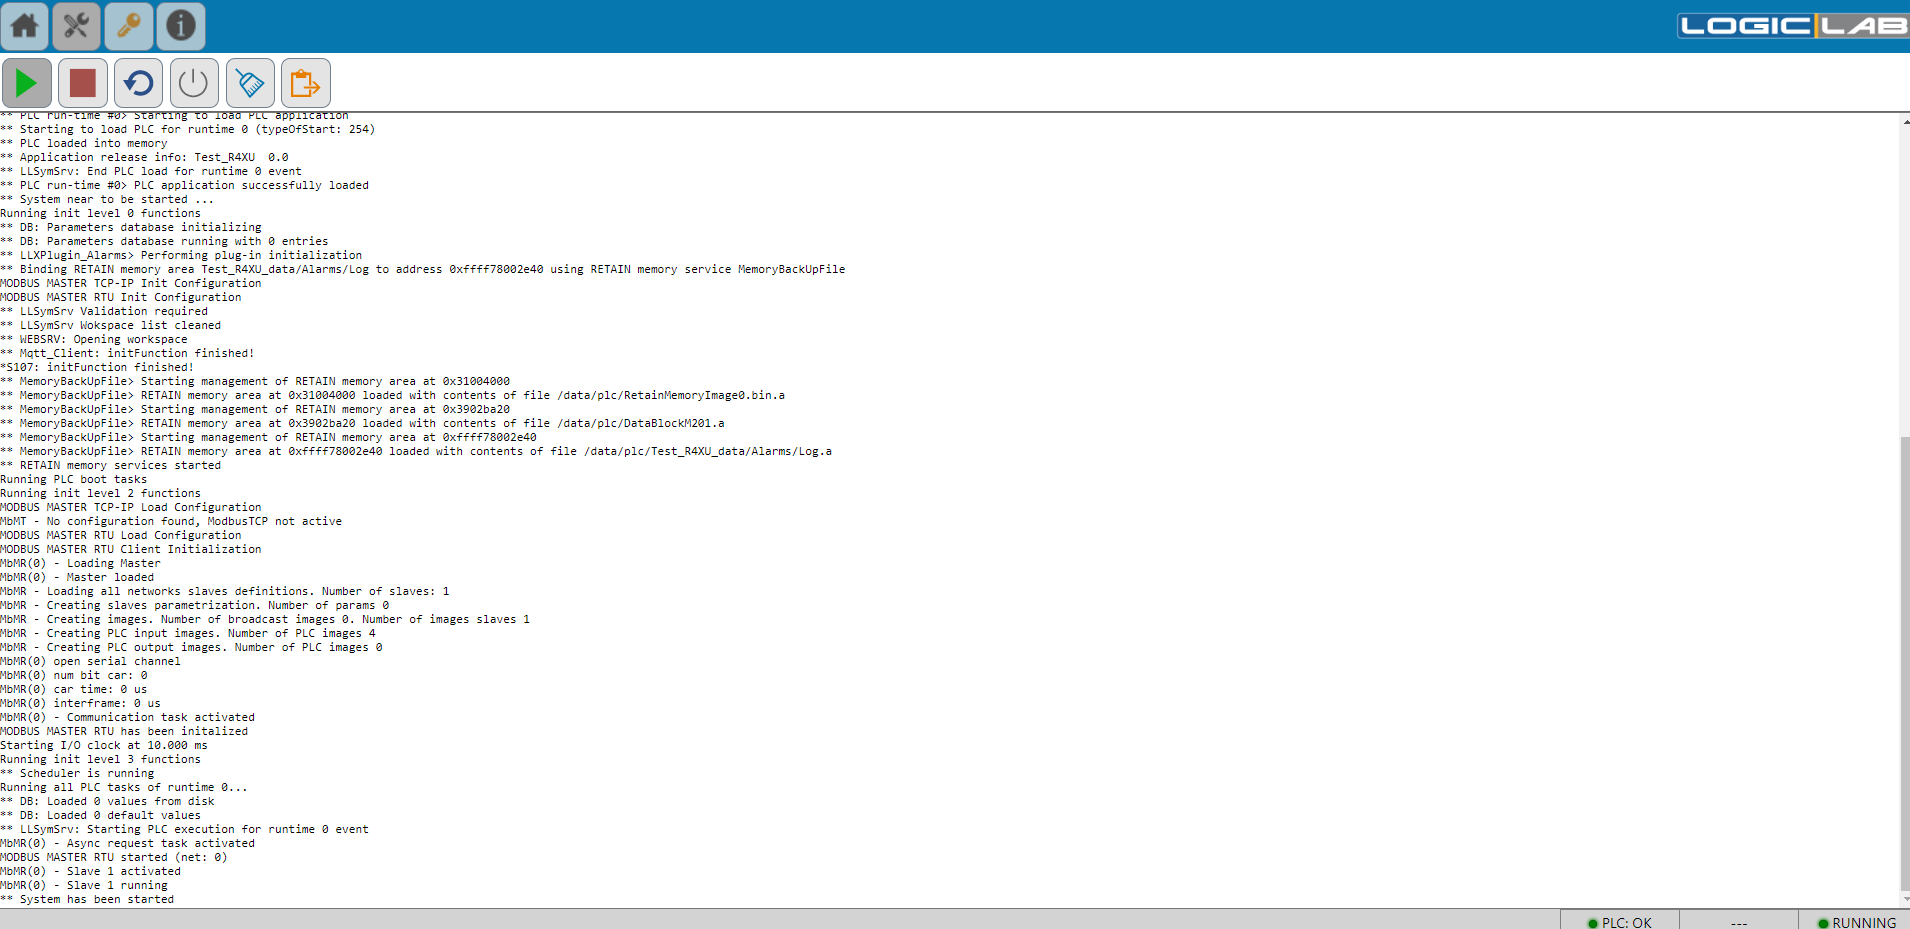
Task: Click the 'RETAIN memory services started' log line
Action: pos(120,465)
